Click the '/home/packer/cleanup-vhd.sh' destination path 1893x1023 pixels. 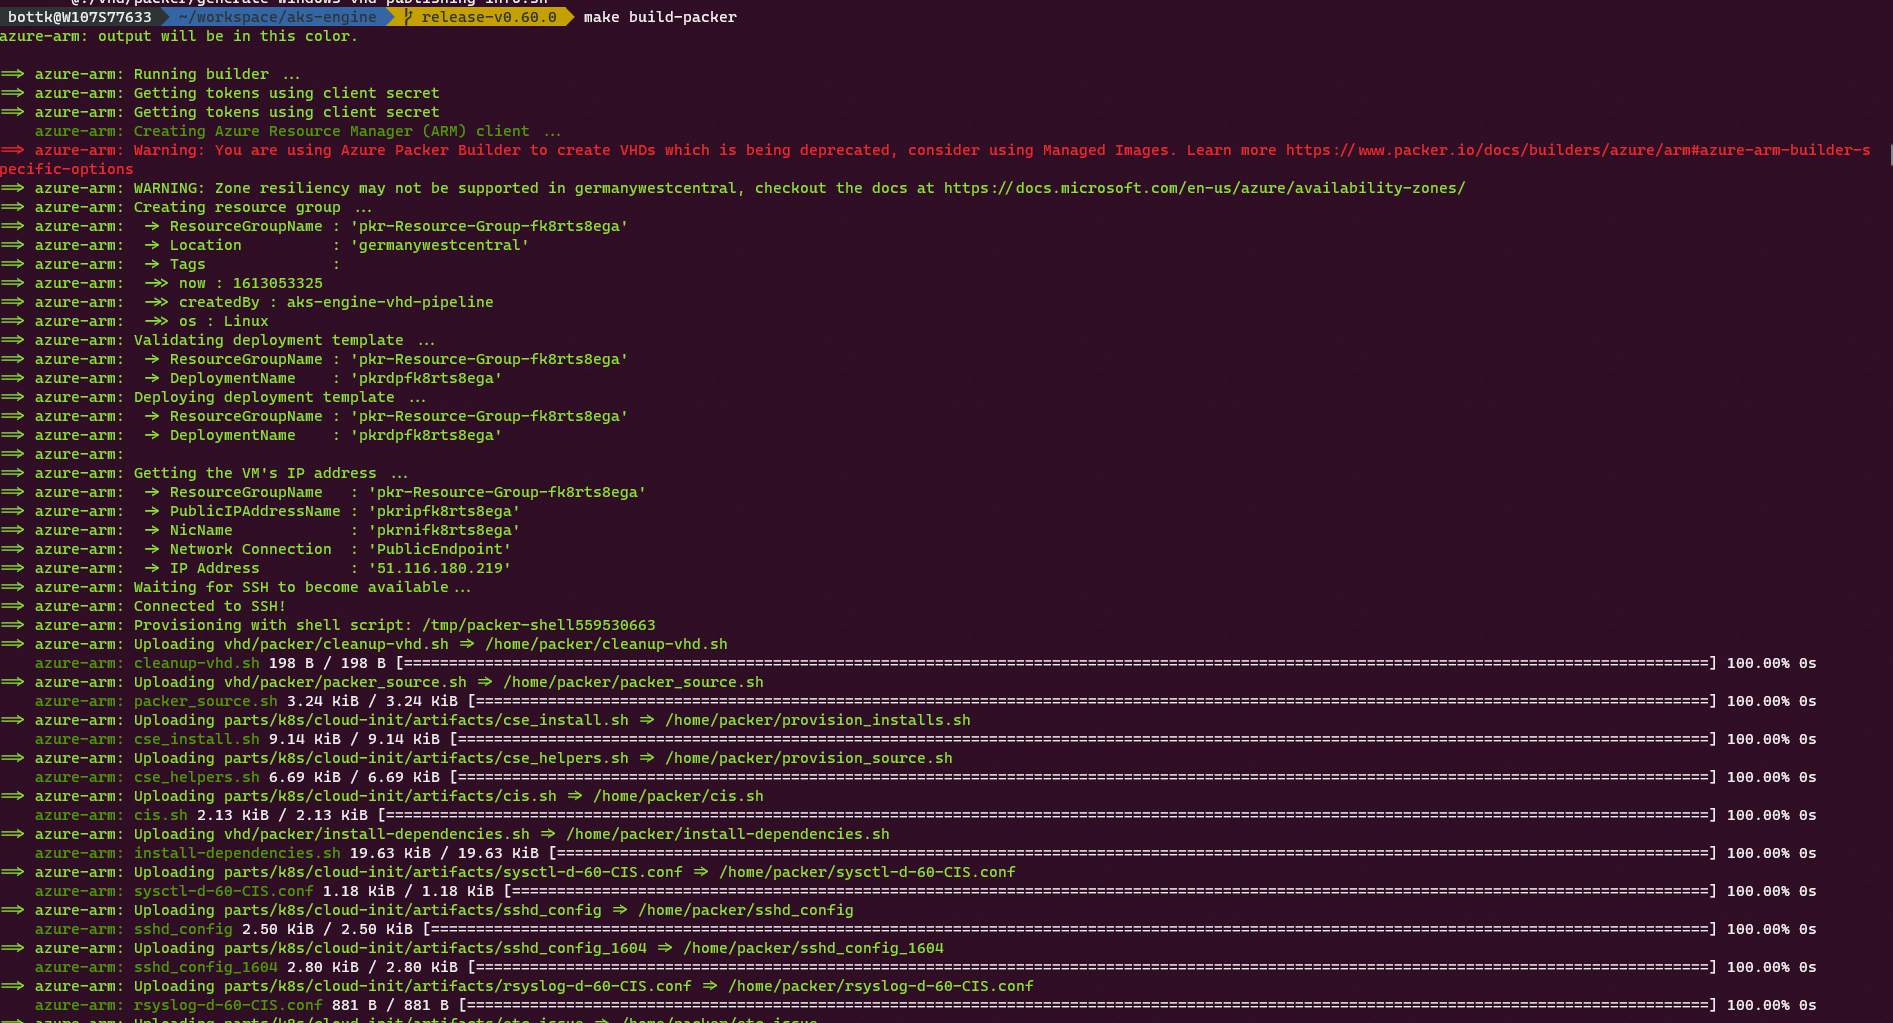click(x=606, y=644)
